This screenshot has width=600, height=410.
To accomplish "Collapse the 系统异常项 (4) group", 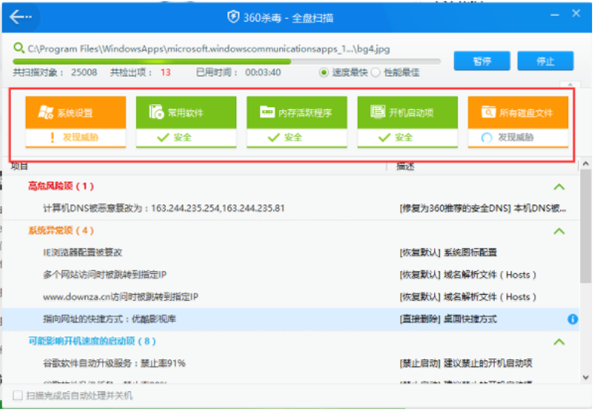I will point(559,231).
